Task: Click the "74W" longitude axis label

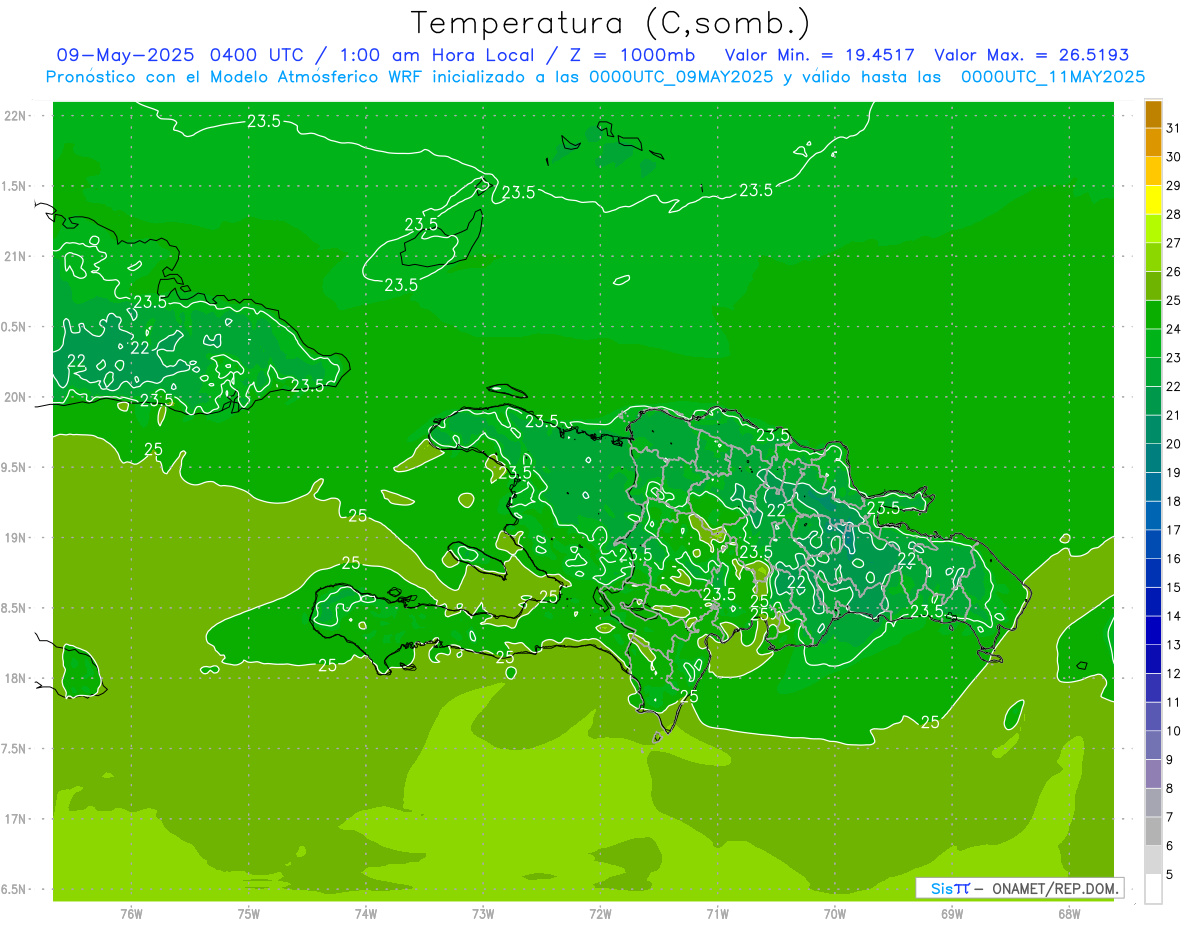Action: pyautogui.click(x=366, y=914)
